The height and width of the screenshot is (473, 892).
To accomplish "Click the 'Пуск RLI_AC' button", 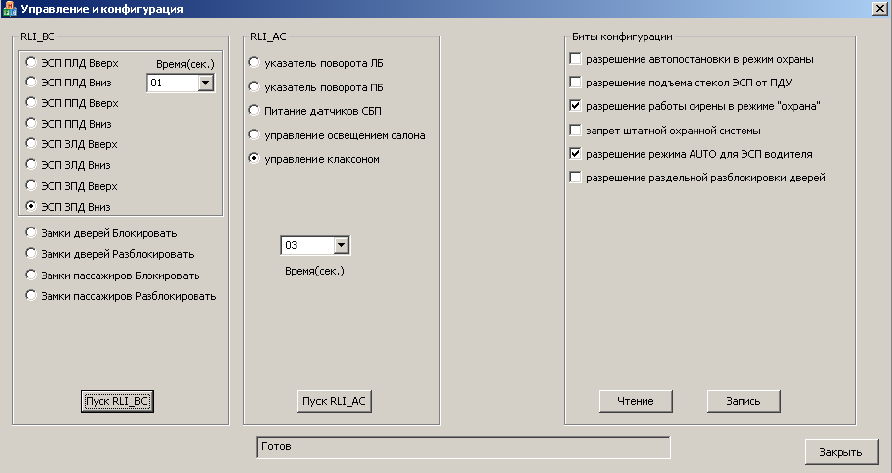I will [335, 401].
